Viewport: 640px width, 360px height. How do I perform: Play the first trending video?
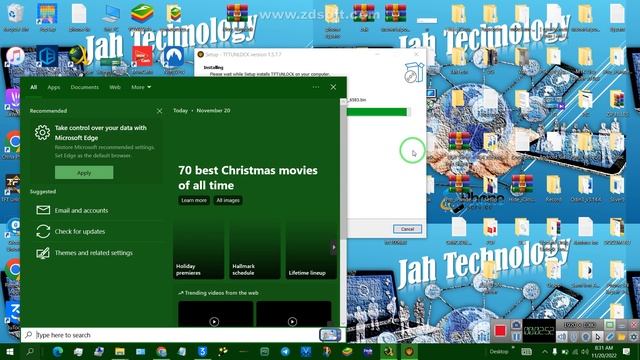(214, 322)
